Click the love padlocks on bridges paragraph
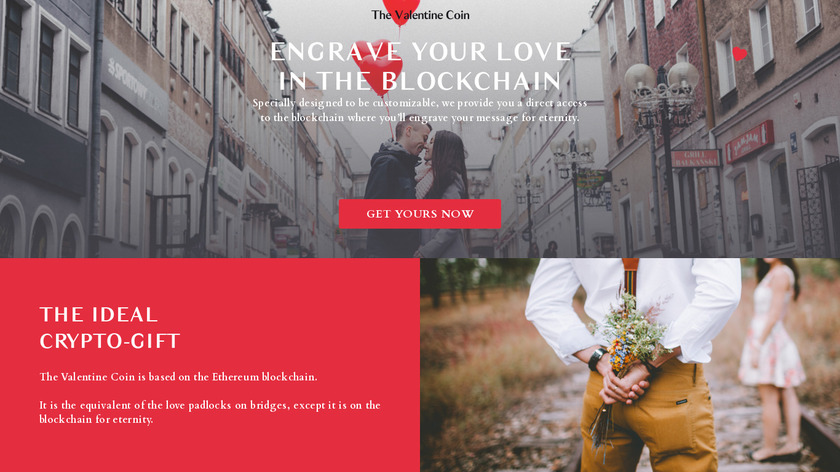Viewport: 840px width, 472px height. [x=209, y=412]
